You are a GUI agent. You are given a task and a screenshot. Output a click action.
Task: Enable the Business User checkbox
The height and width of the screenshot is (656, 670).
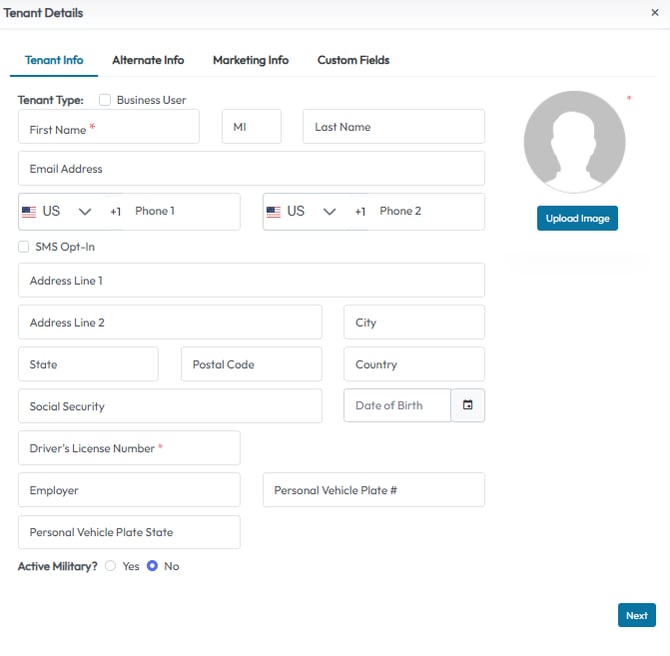(x=105, y=100)
